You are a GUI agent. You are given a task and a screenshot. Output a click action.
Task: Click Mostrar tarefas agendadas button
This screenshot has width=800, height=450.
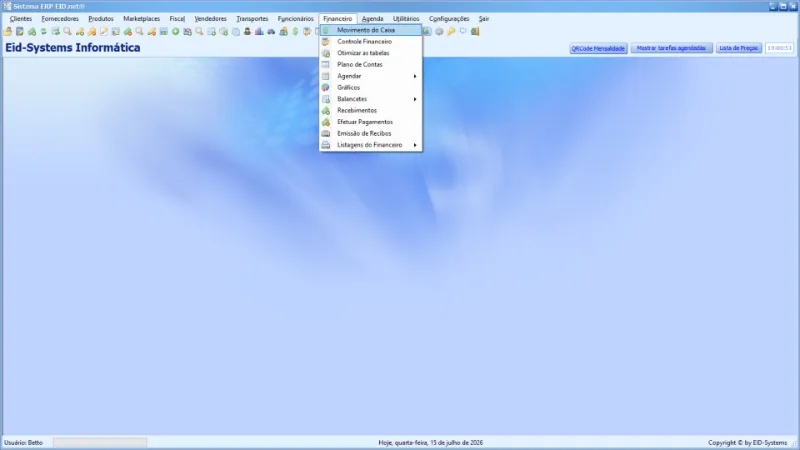click(671, 48)
